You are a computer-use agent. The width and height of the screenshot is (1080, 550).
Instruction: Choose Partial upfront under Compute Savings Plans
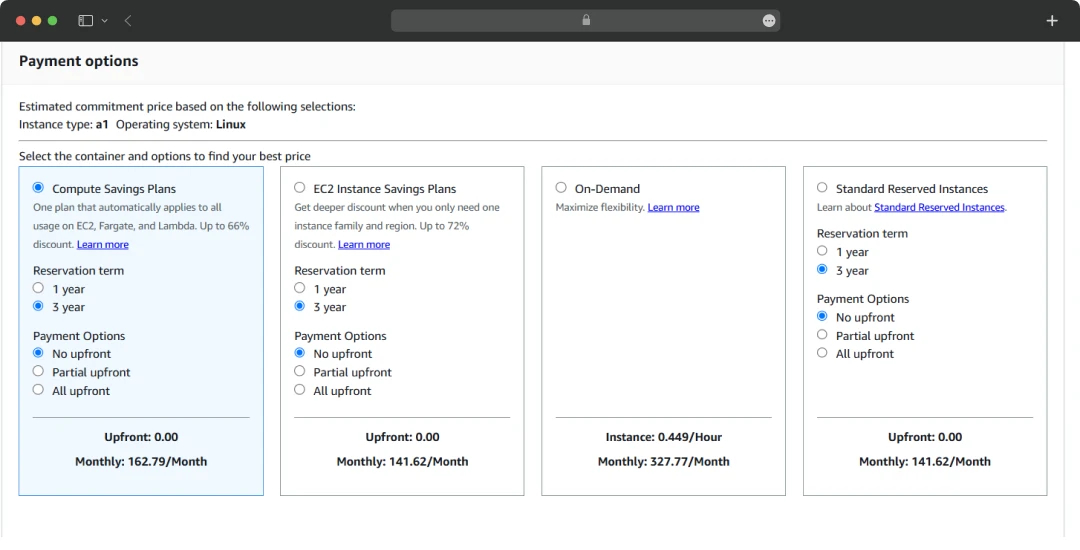click(x=39, y=371)
